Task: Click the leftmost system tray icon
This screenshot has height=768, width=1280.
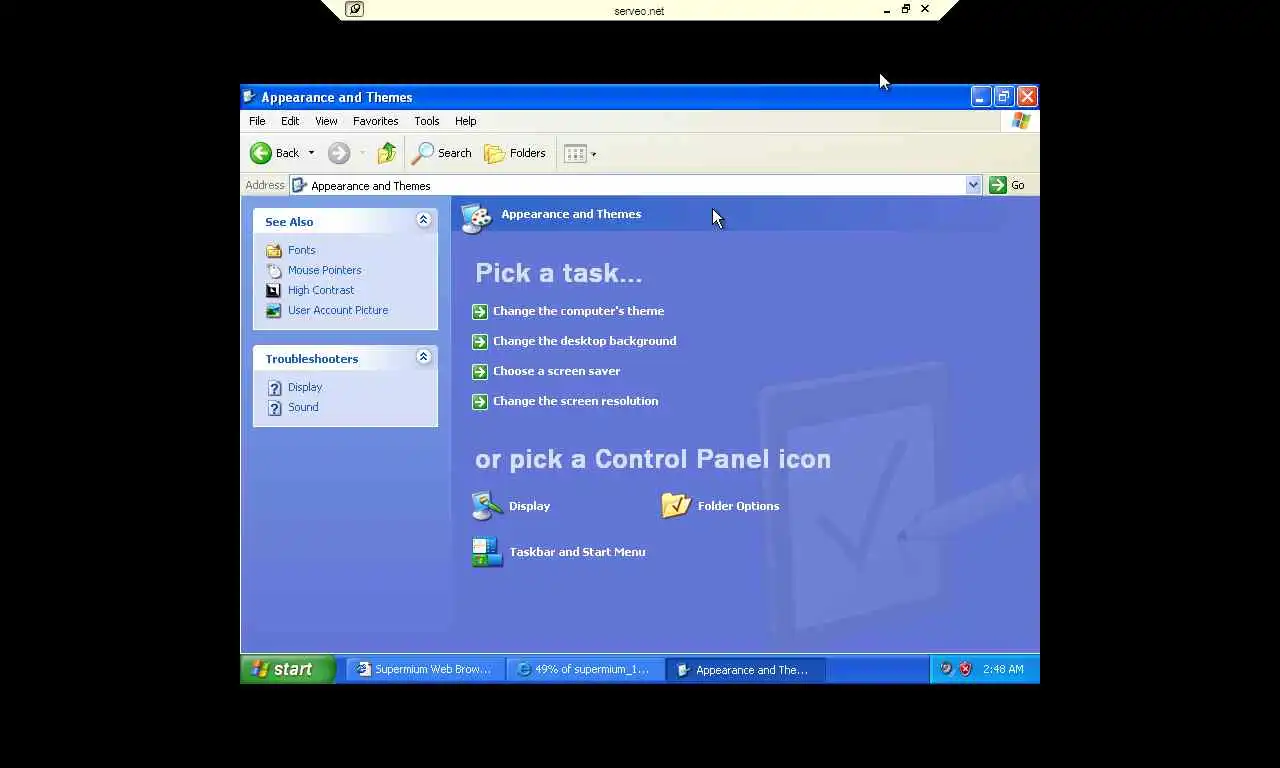Action: pos(946,669)
